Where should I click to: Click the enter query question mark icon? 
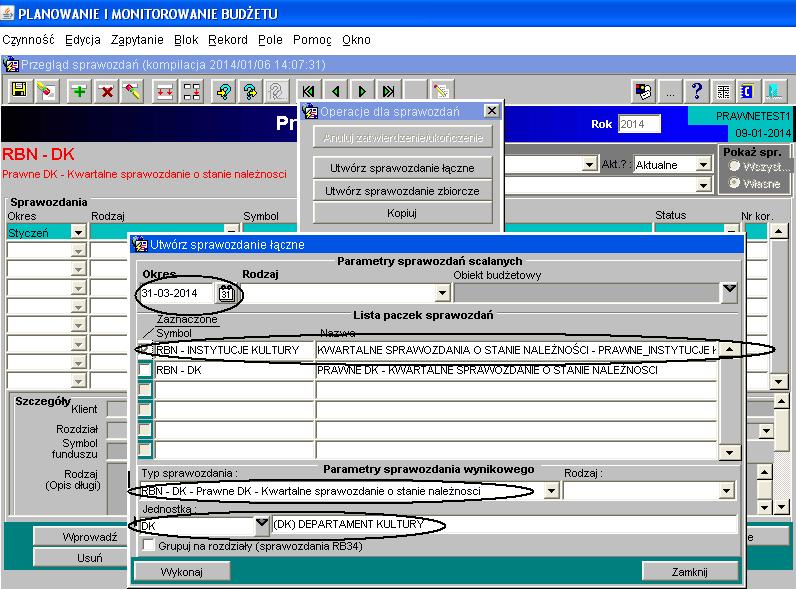(x=223, y=91)
